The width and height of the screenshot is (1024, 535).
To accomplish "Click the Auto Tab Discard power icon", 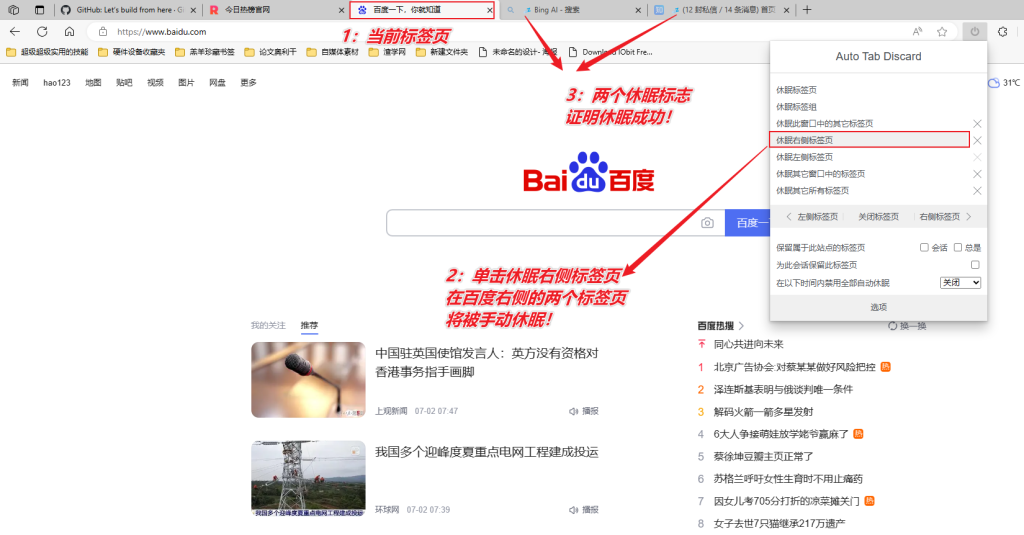I will (x=974, y=31).
